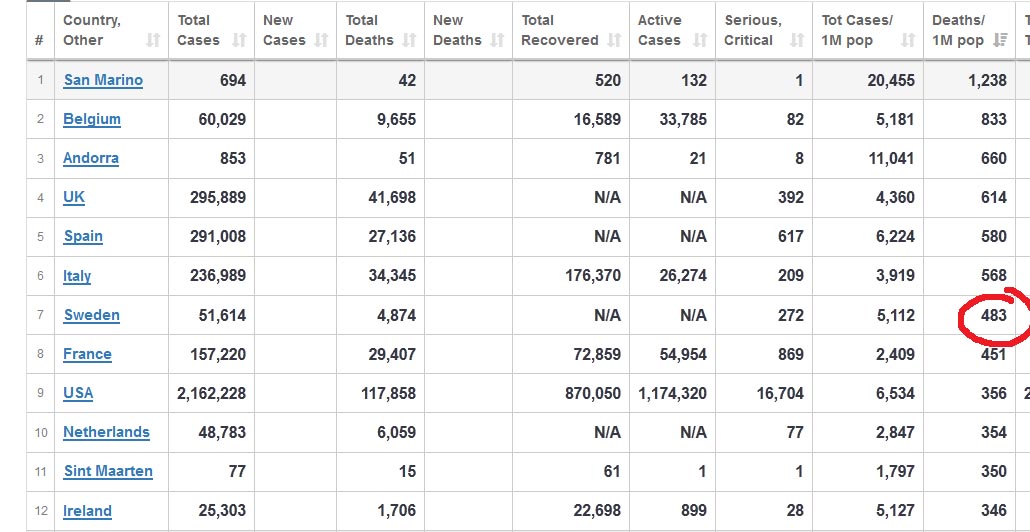The width and height of the screenshot is (1030, 532).
Task: Click descending sort icon in Deaths/1M pop header
Action: (x=998, y=40)
